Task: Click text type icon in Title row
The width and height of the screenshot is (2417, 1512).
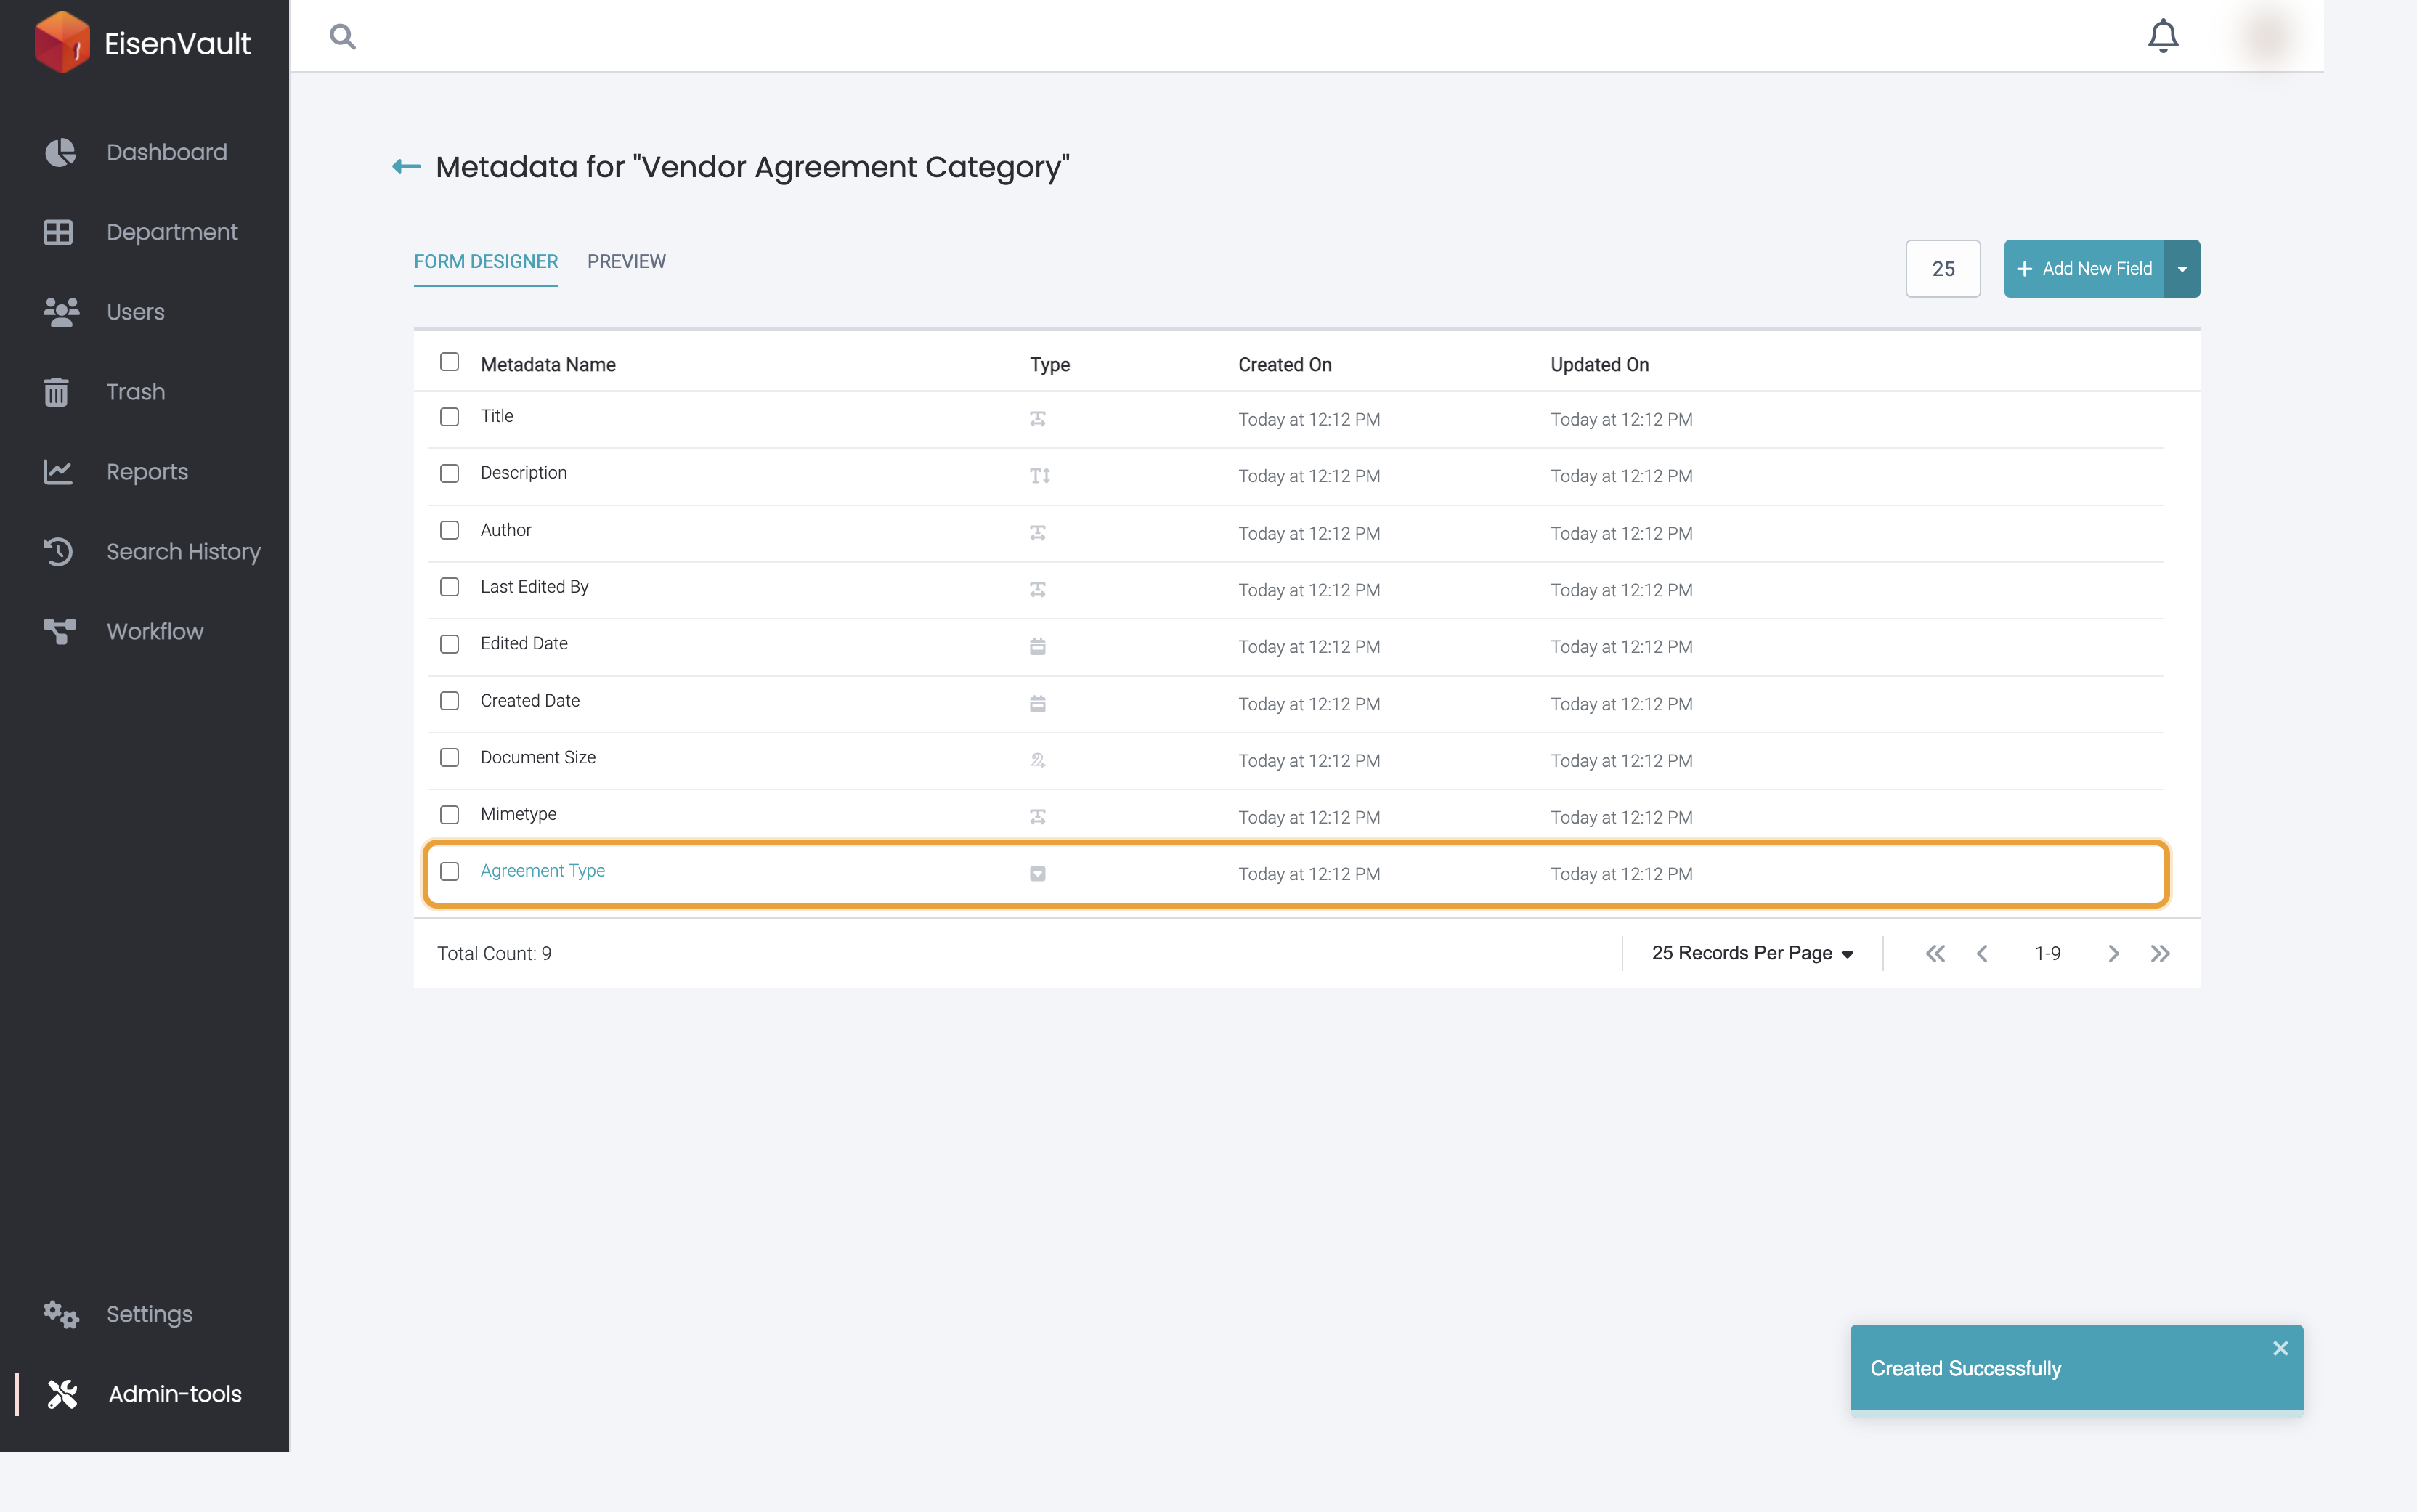Action: (1038, 419)
